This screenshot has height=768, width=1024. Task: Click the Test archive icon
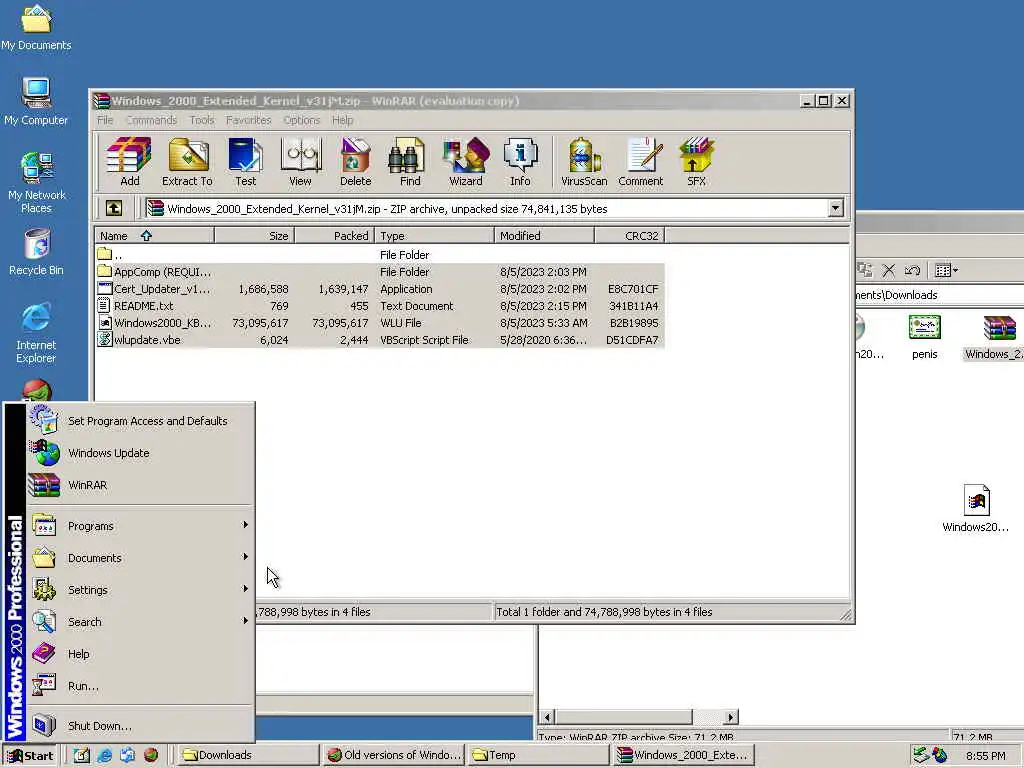click(246, 162)
